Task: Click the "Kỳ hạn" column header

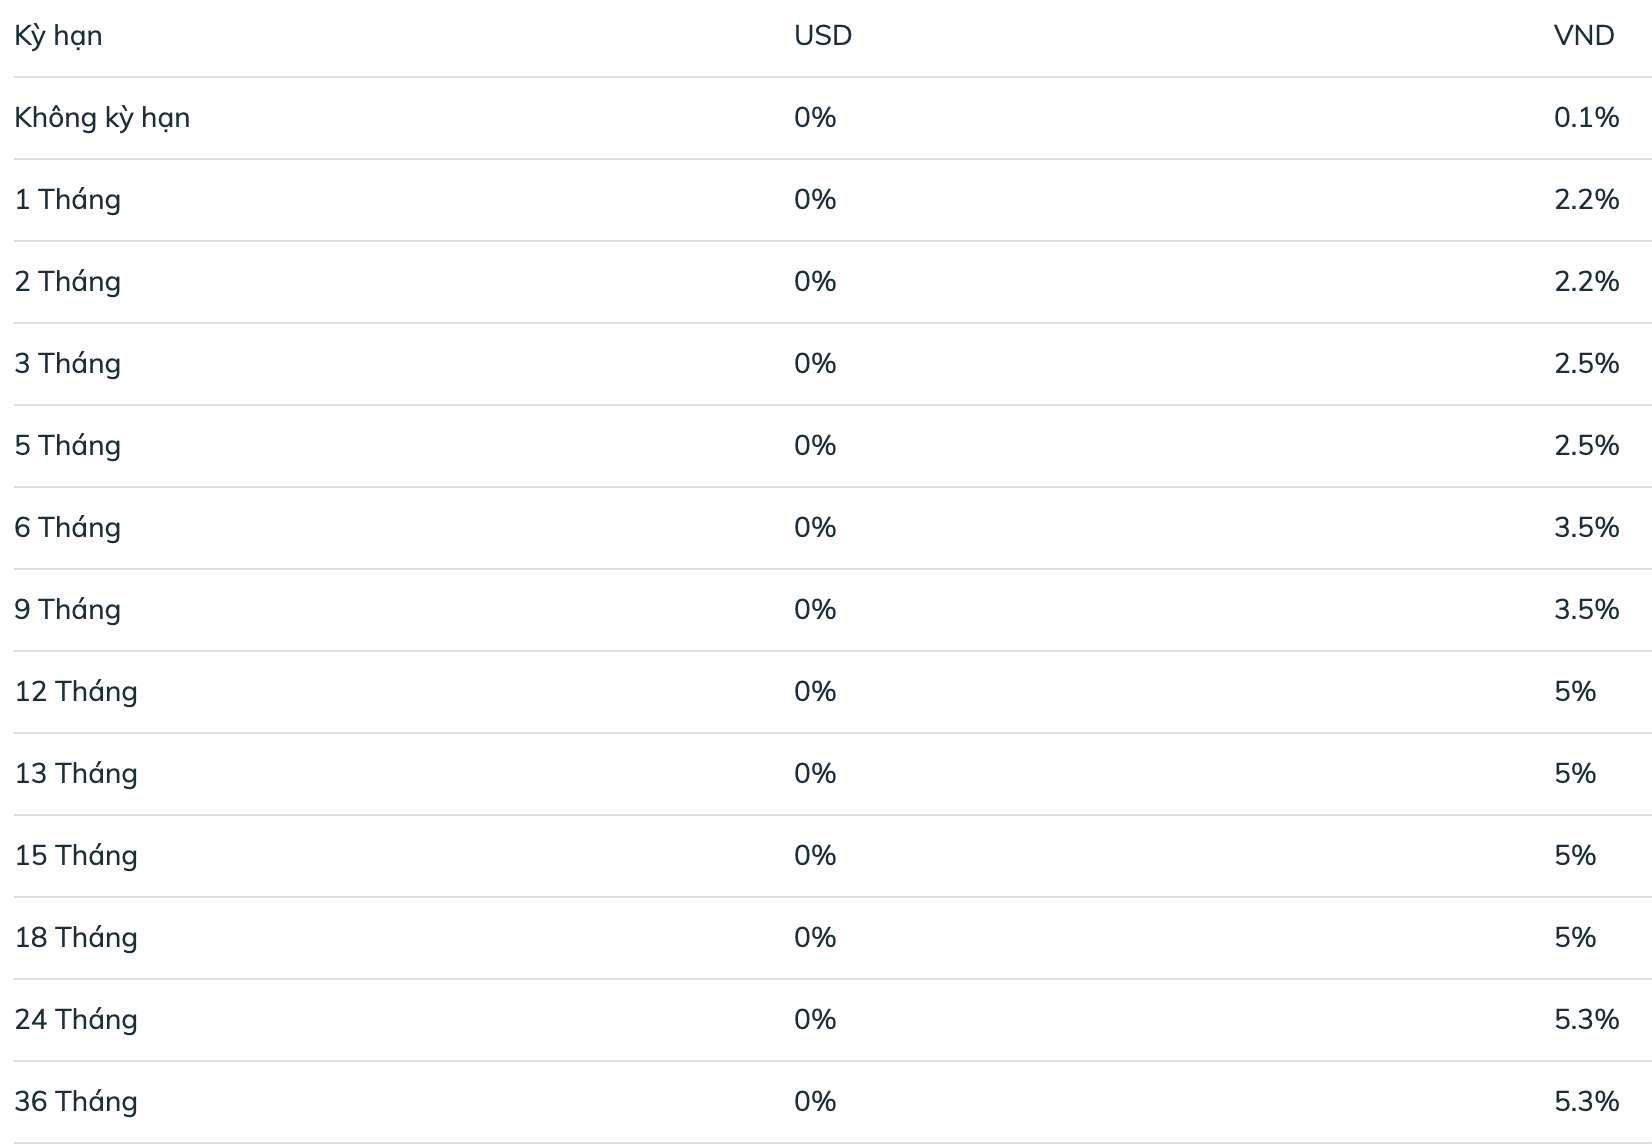Action: click(58, 36)
